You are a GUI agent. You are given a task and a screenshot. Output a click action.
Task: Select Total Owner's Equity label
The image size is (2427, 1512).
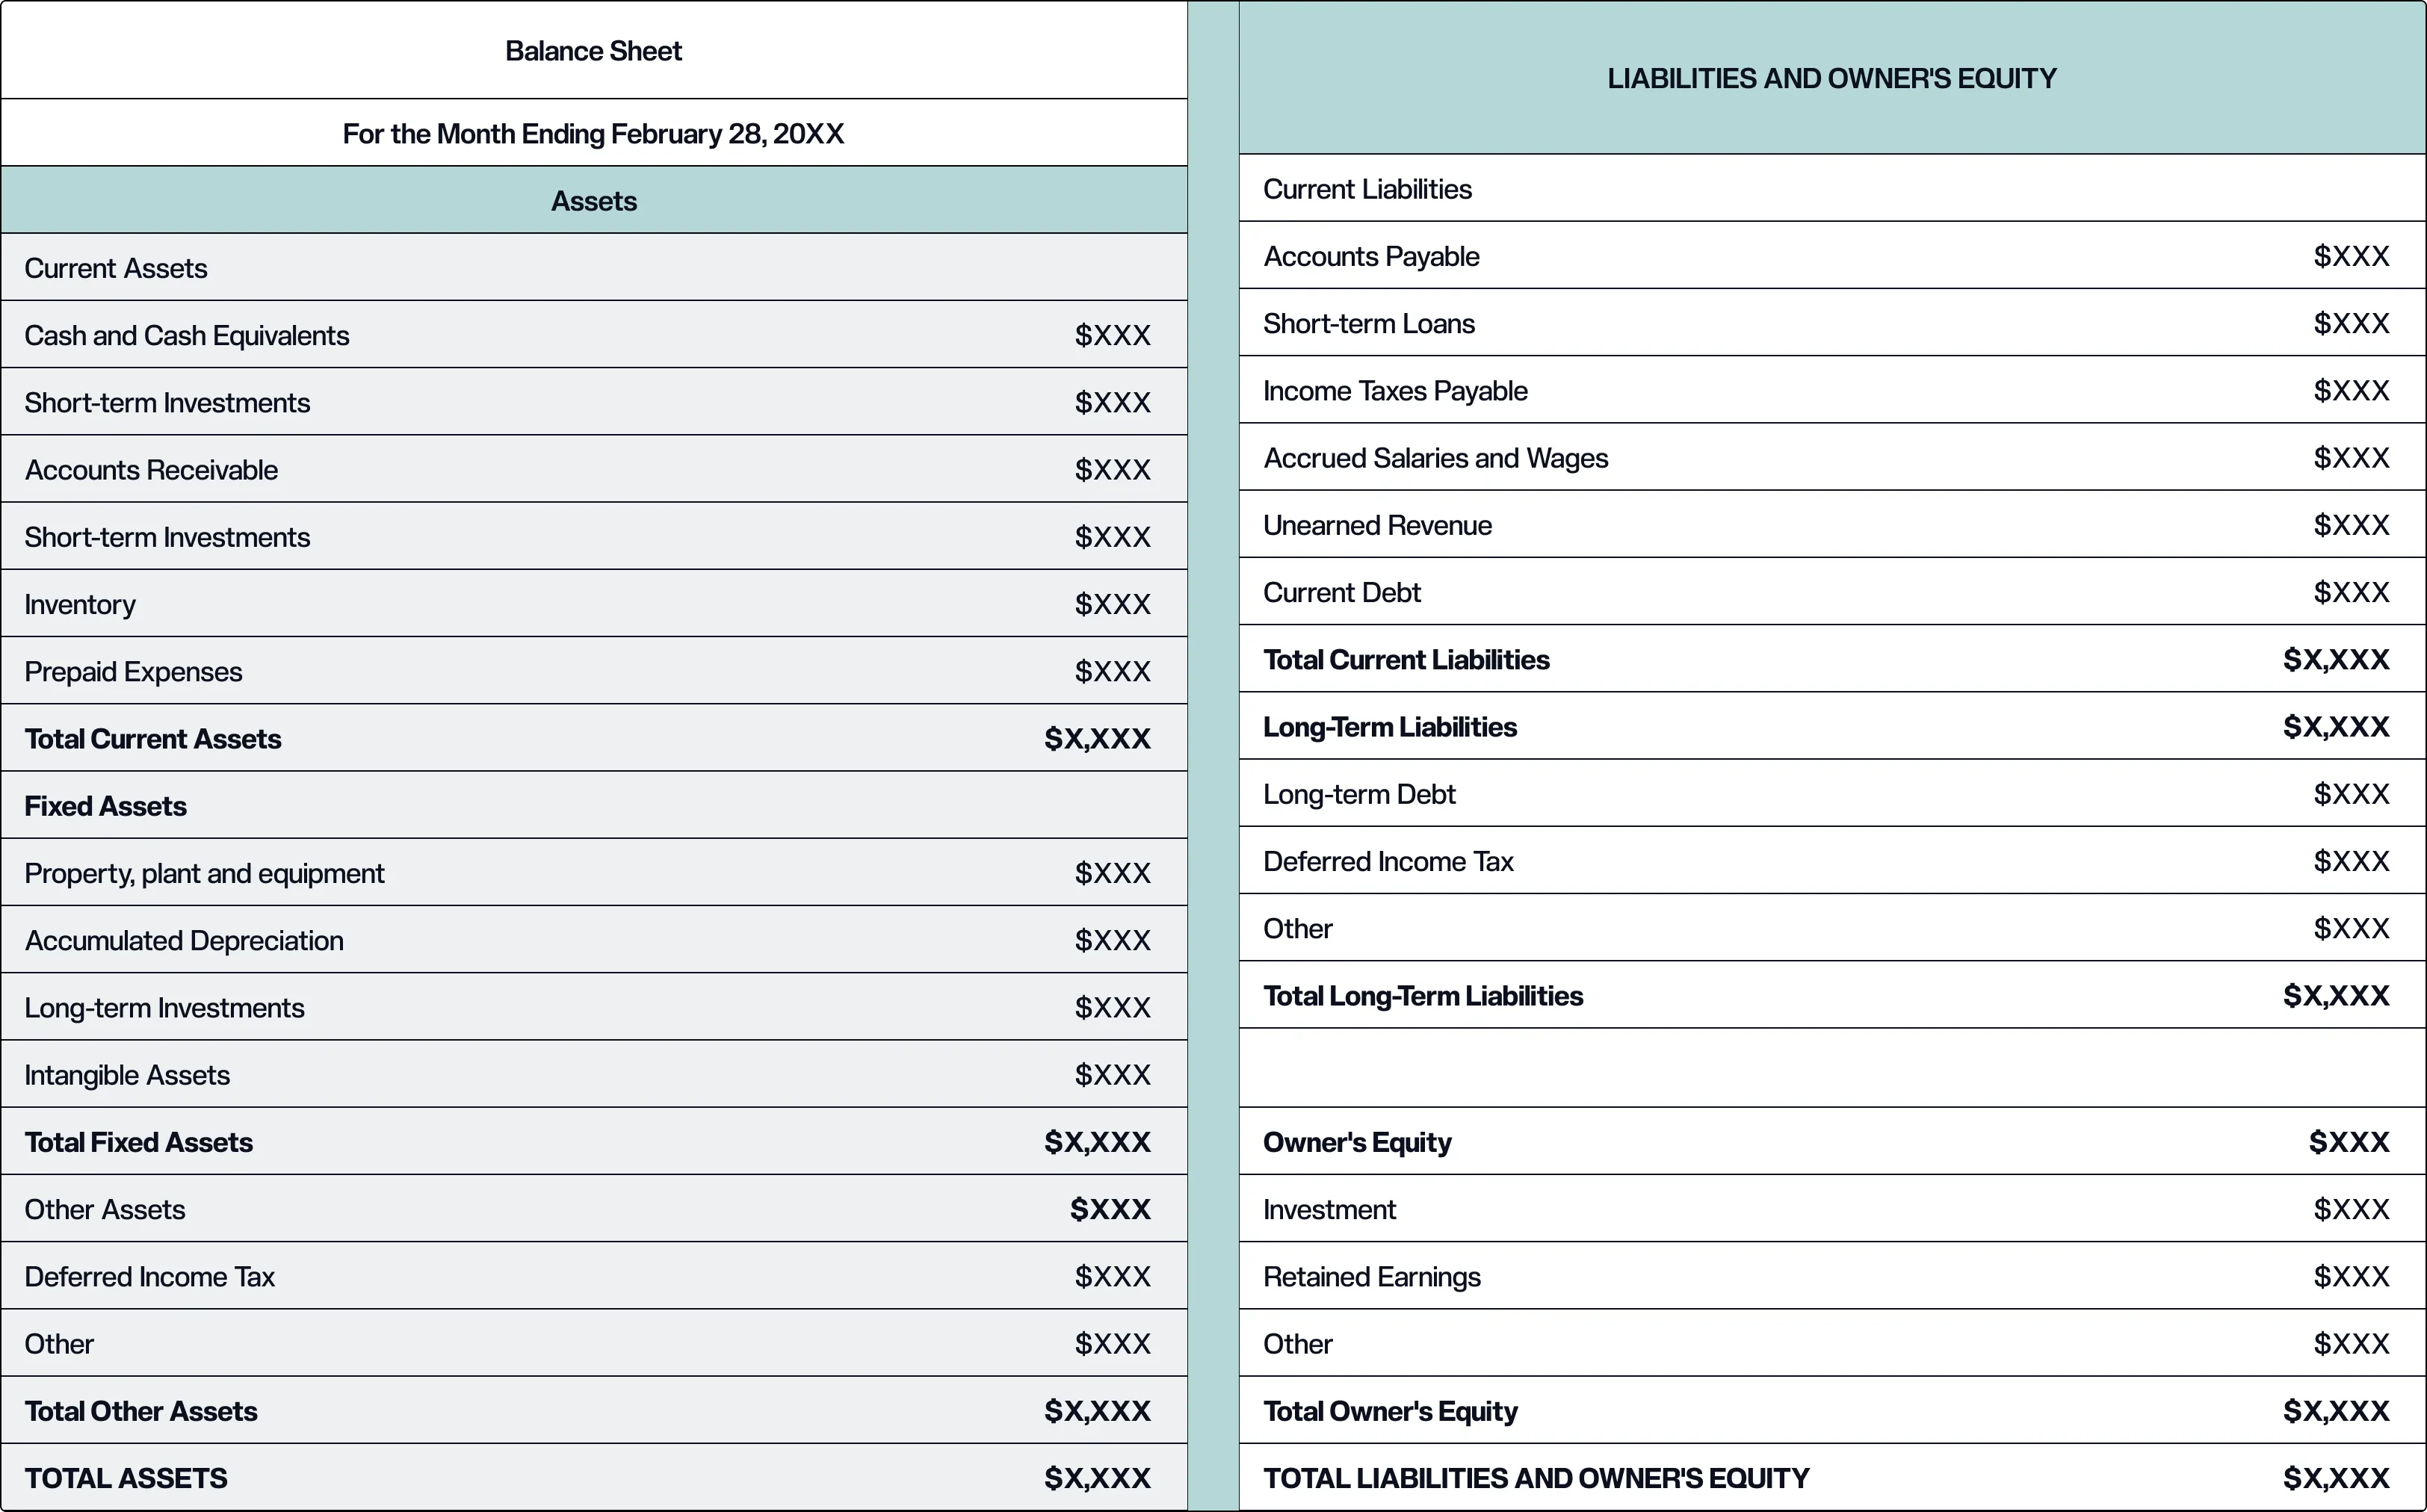pyautogui.click(x=1390, y=1411)
